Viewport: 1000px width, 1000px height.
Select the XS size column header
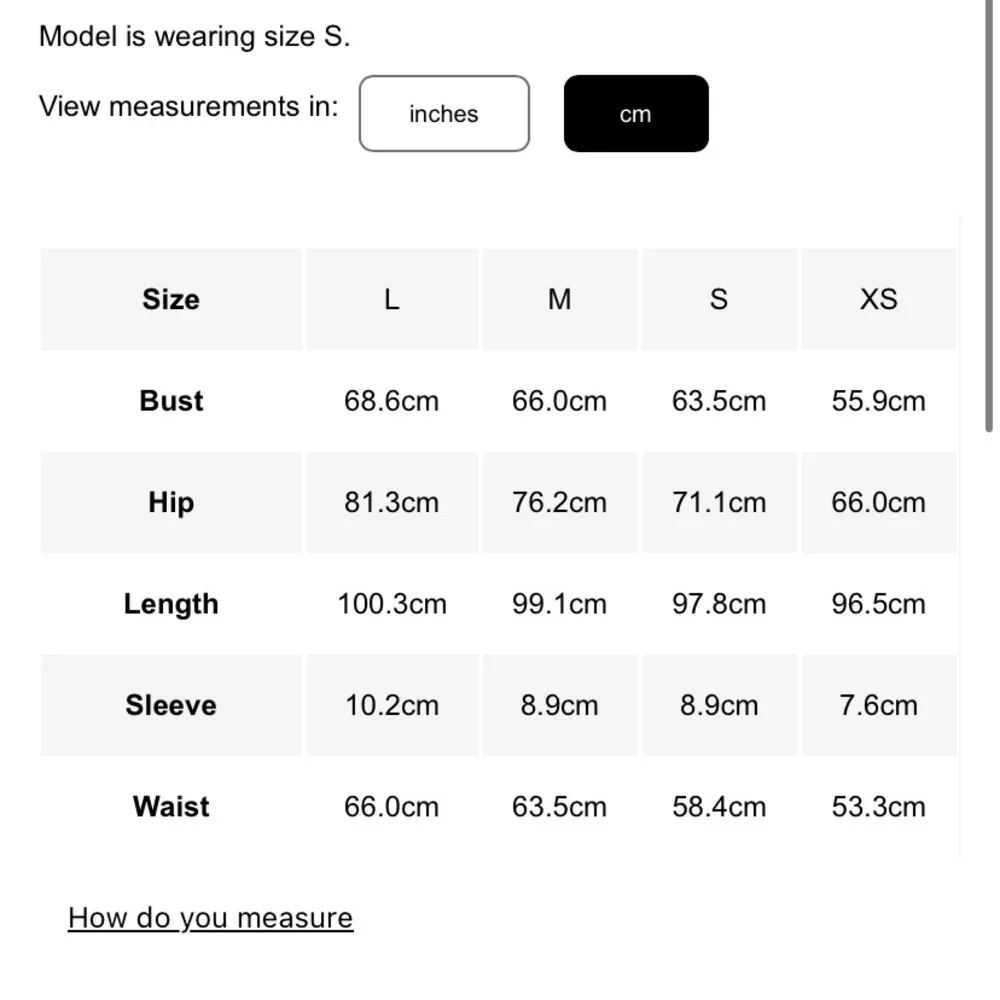879,299
